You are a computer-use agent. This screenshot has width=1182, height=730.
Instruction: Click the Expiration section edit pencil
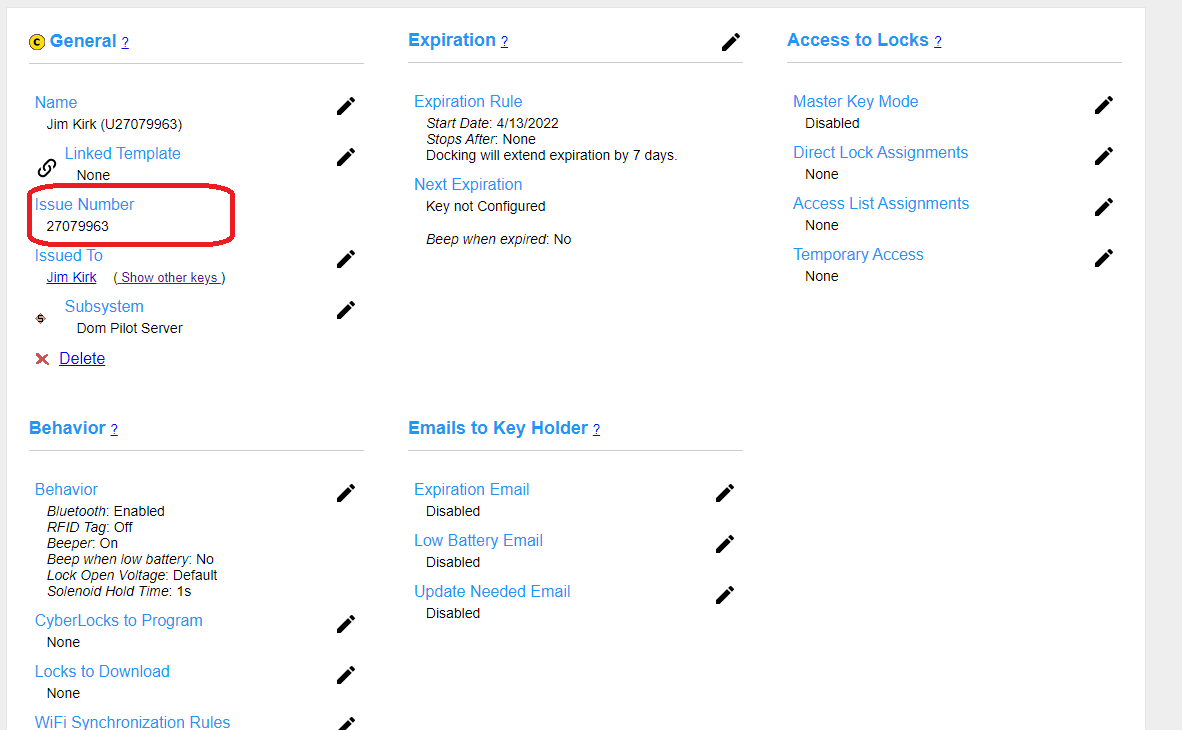point(731,42)
